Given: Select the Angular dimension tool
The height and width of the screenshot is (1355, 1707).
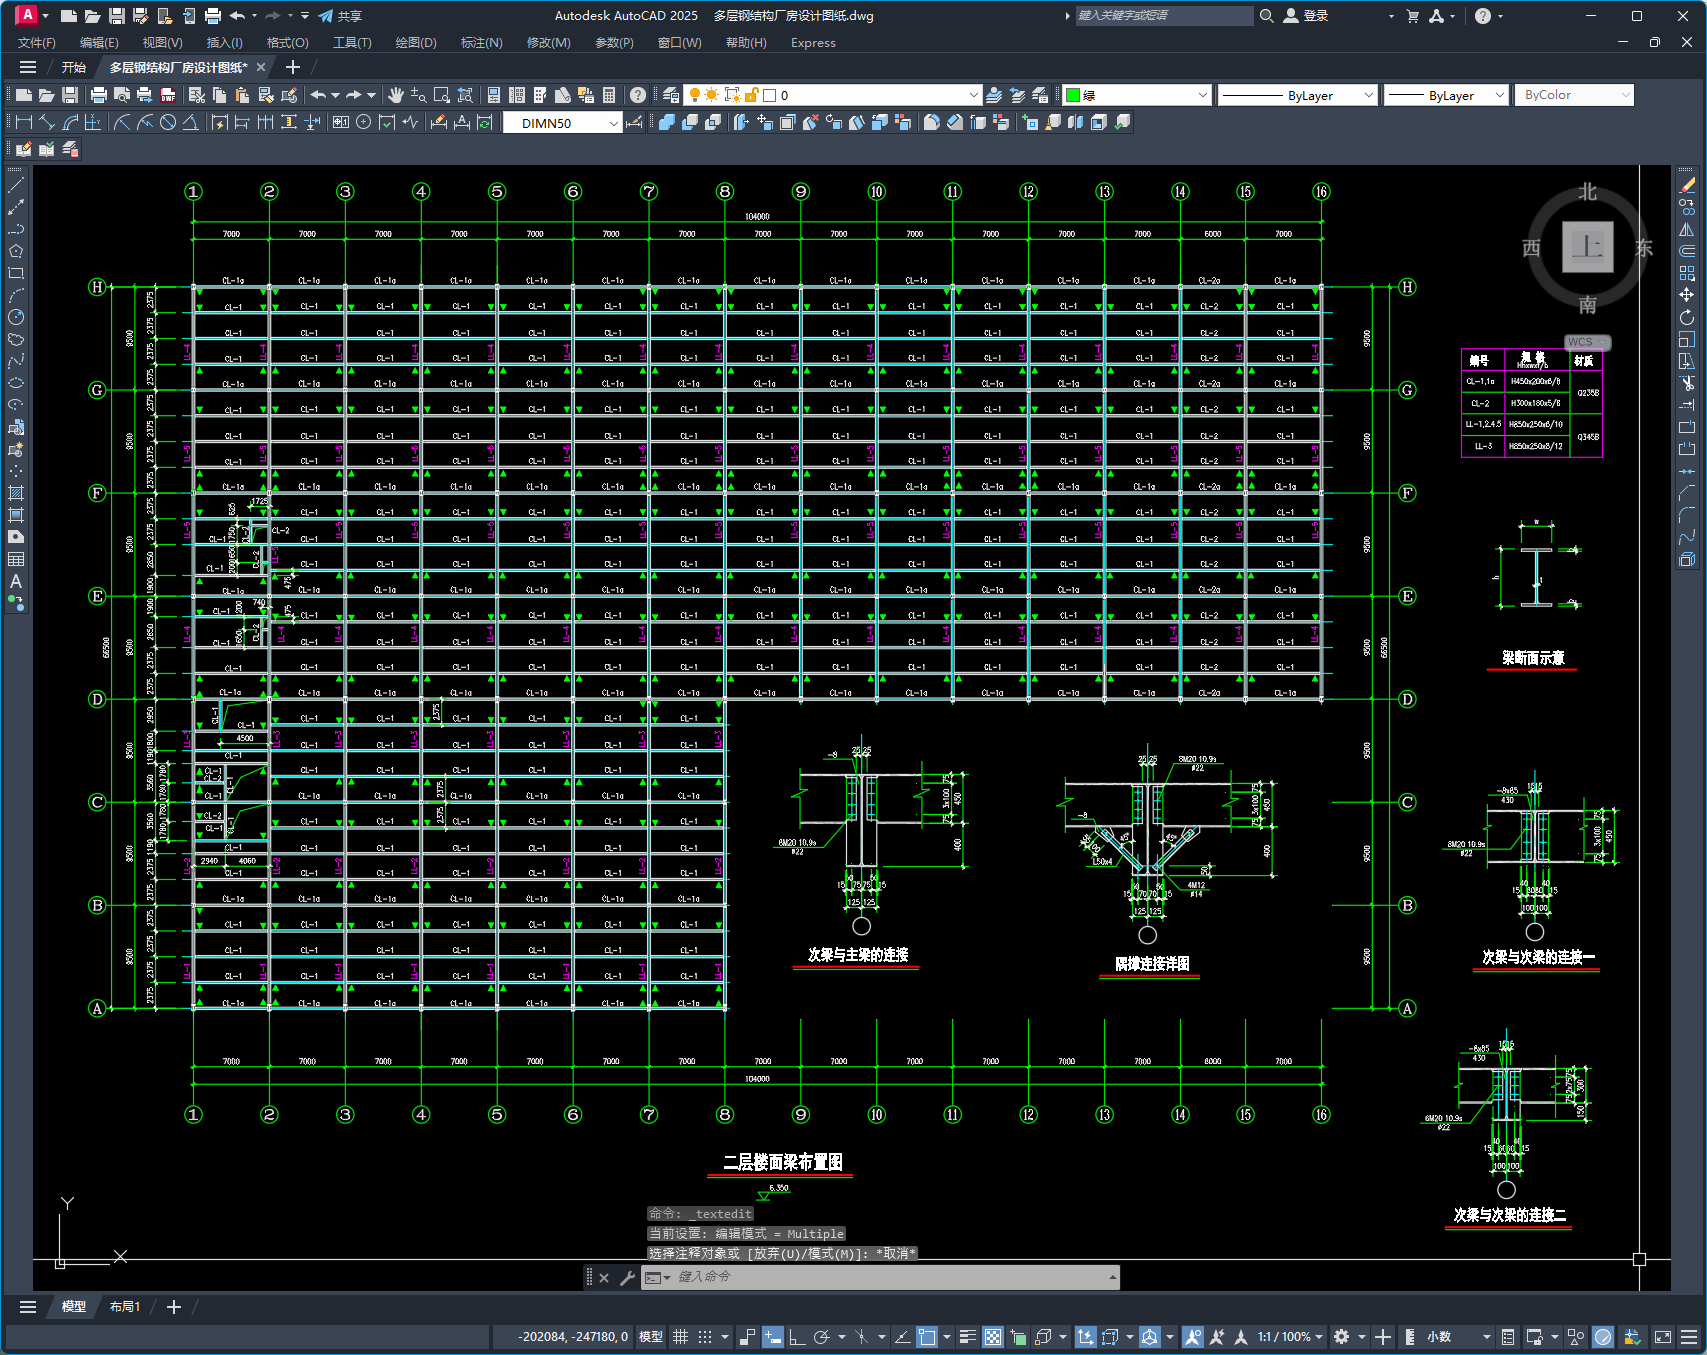Looking at the screenshot, I should click(x=190, y=122).
